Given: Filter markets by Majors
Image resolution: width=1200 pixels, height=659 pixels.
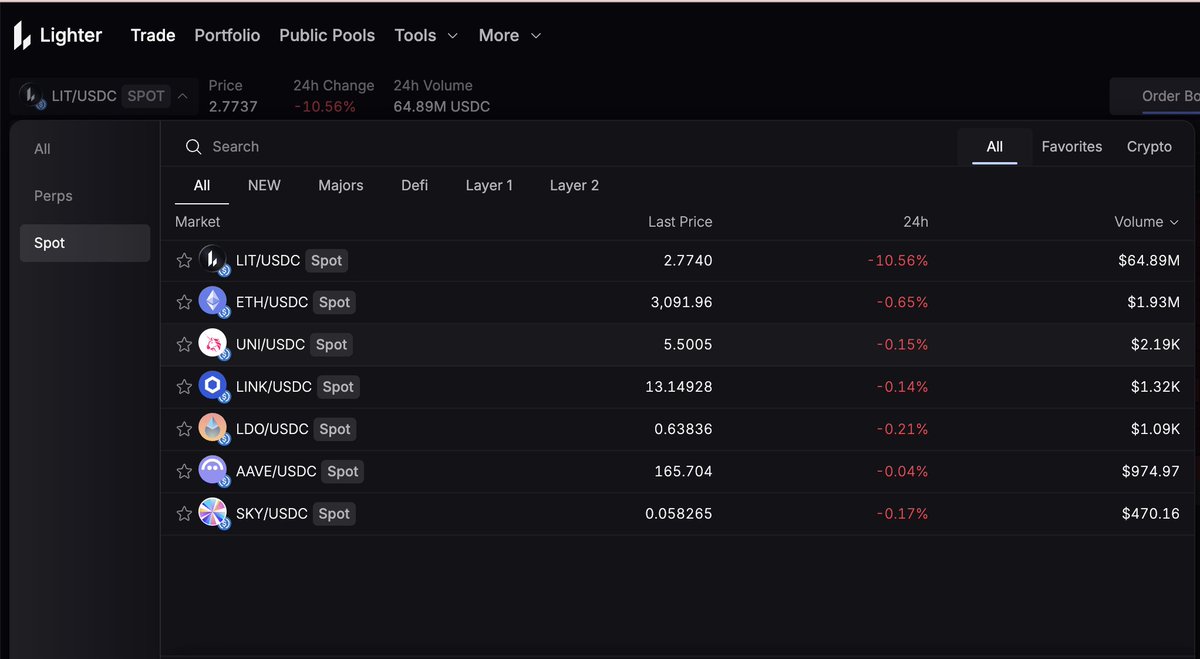Looking at the screenshot, I should click(341, 185).
